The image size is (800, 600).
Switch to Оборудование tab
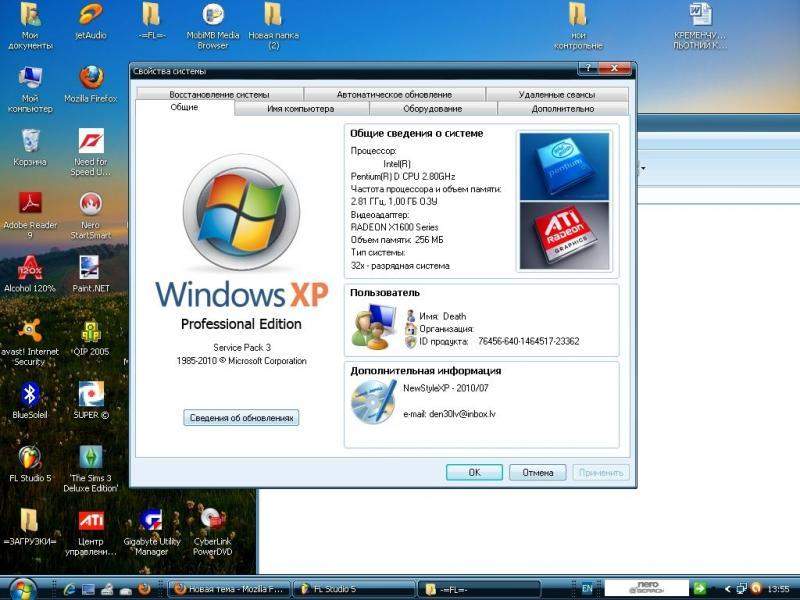click(432, 108)
